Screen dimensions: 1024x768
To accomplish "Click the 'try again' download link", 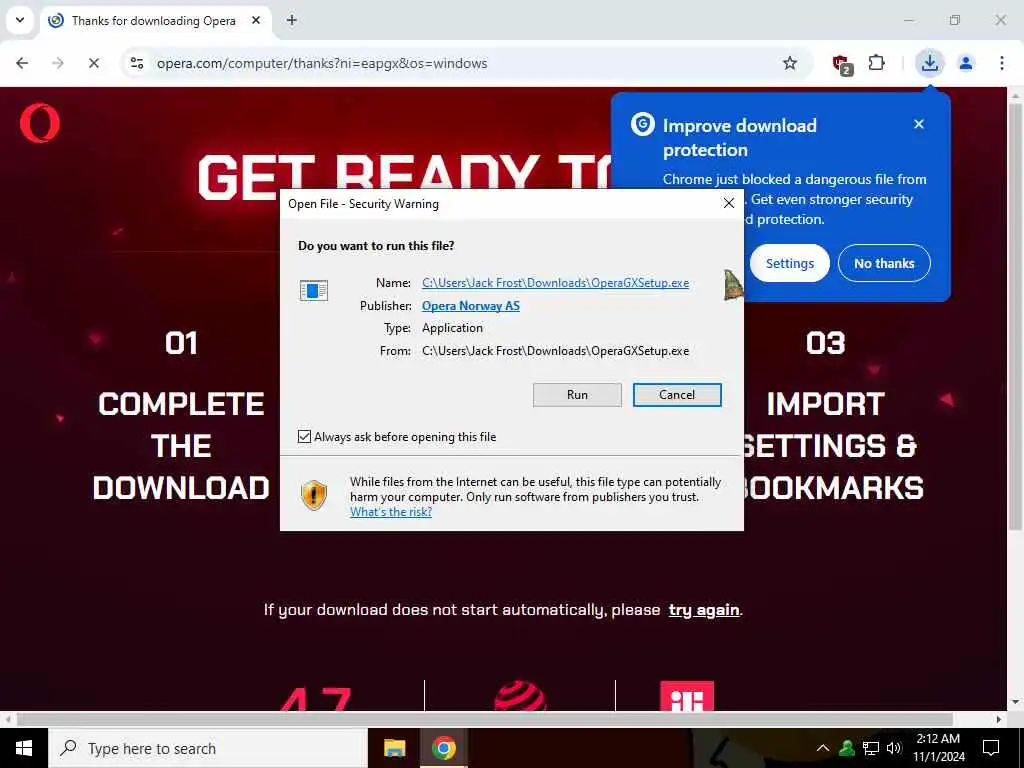I will pos(704,610).
